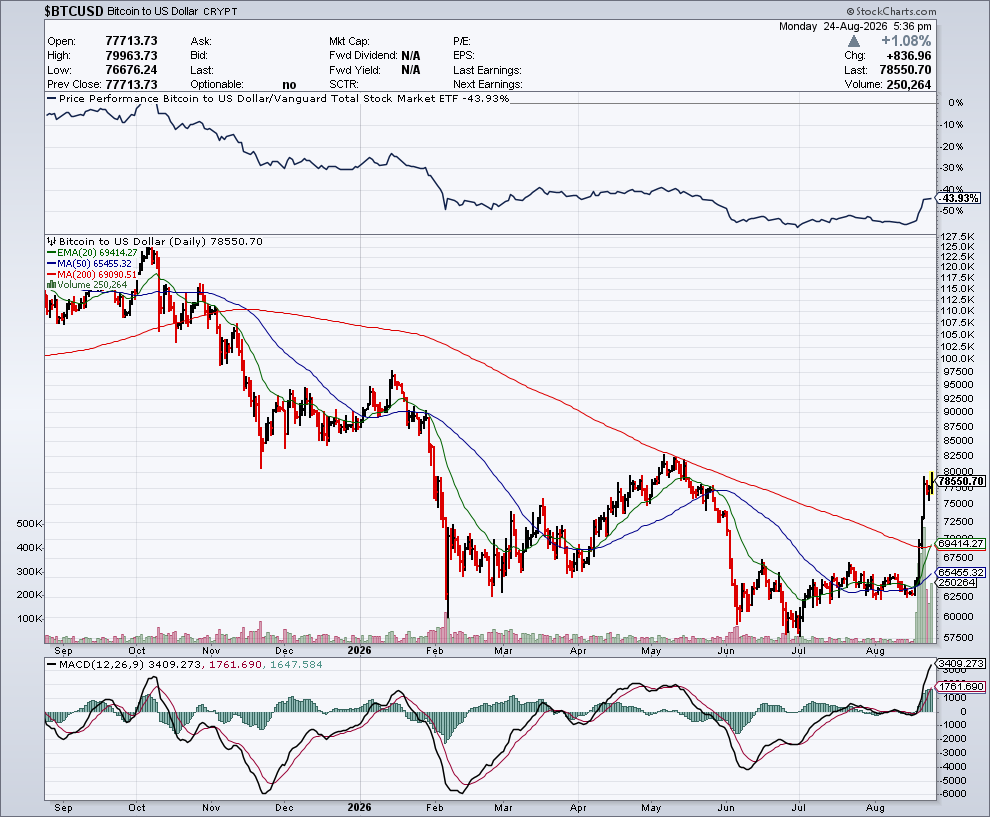Click the EMA(20) 69414.27 legend entry

[x=97, y=253]
